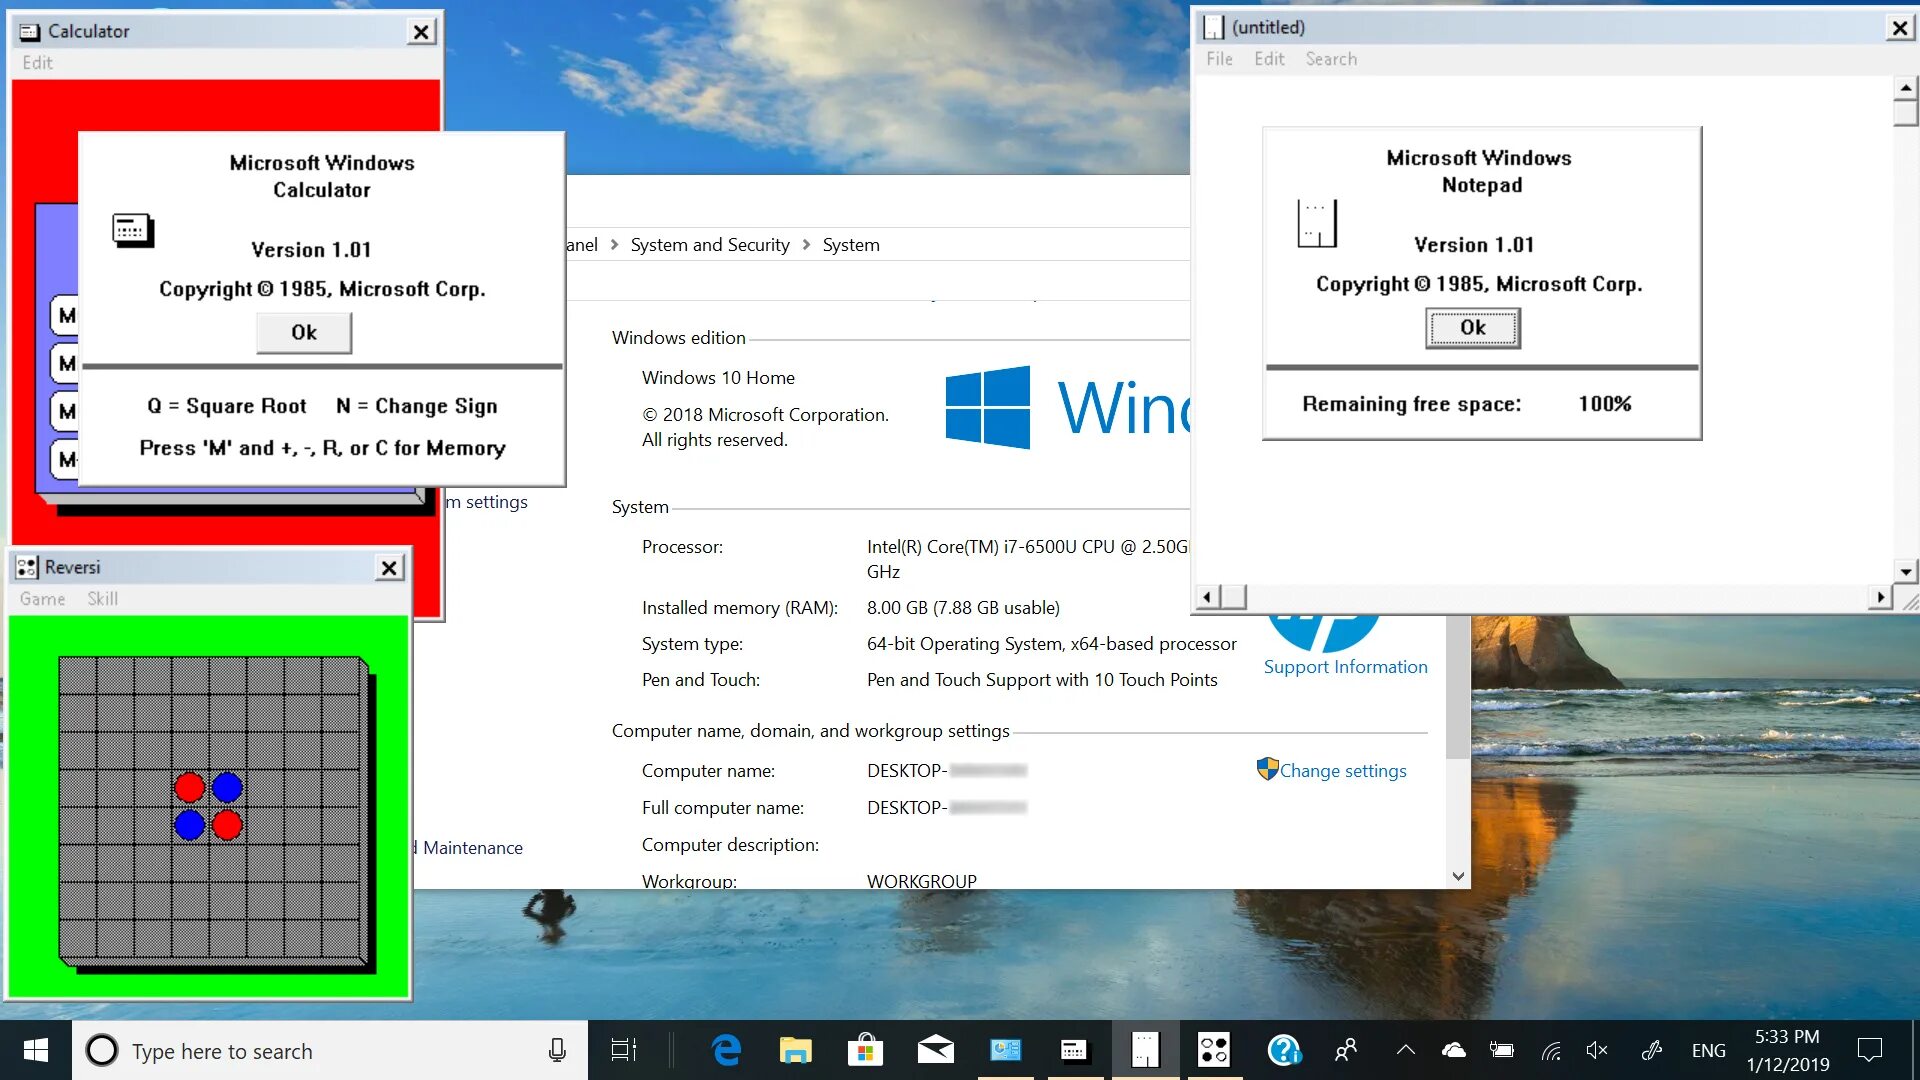
Task: Click the lower red piece on Reversi board
Action: 227,825
